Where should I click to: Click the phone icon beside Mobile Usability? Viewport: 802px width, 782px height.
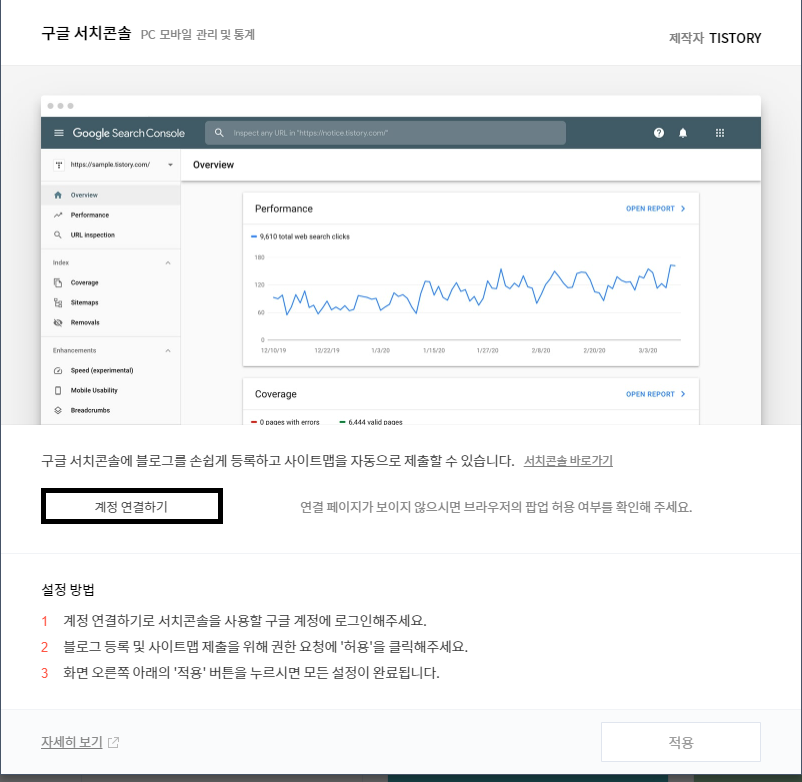pos(58,390)
